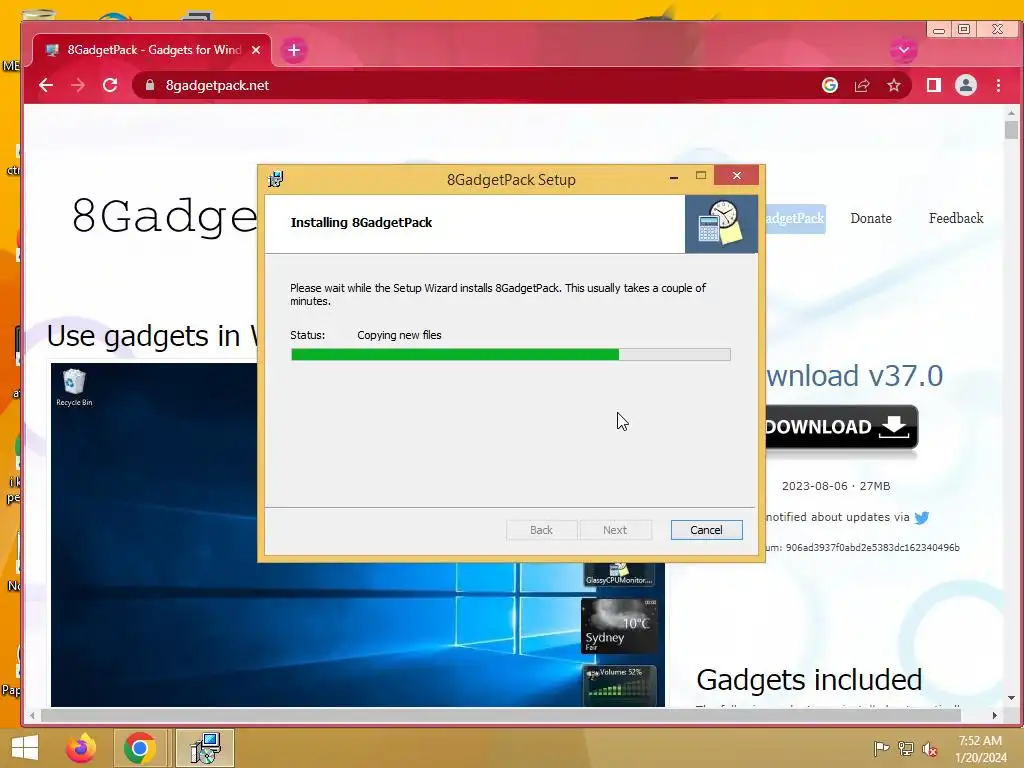Reload the 8gadgetpack.net page
Viewport: 1024px width, 768px height.
[x=110, y=86]
